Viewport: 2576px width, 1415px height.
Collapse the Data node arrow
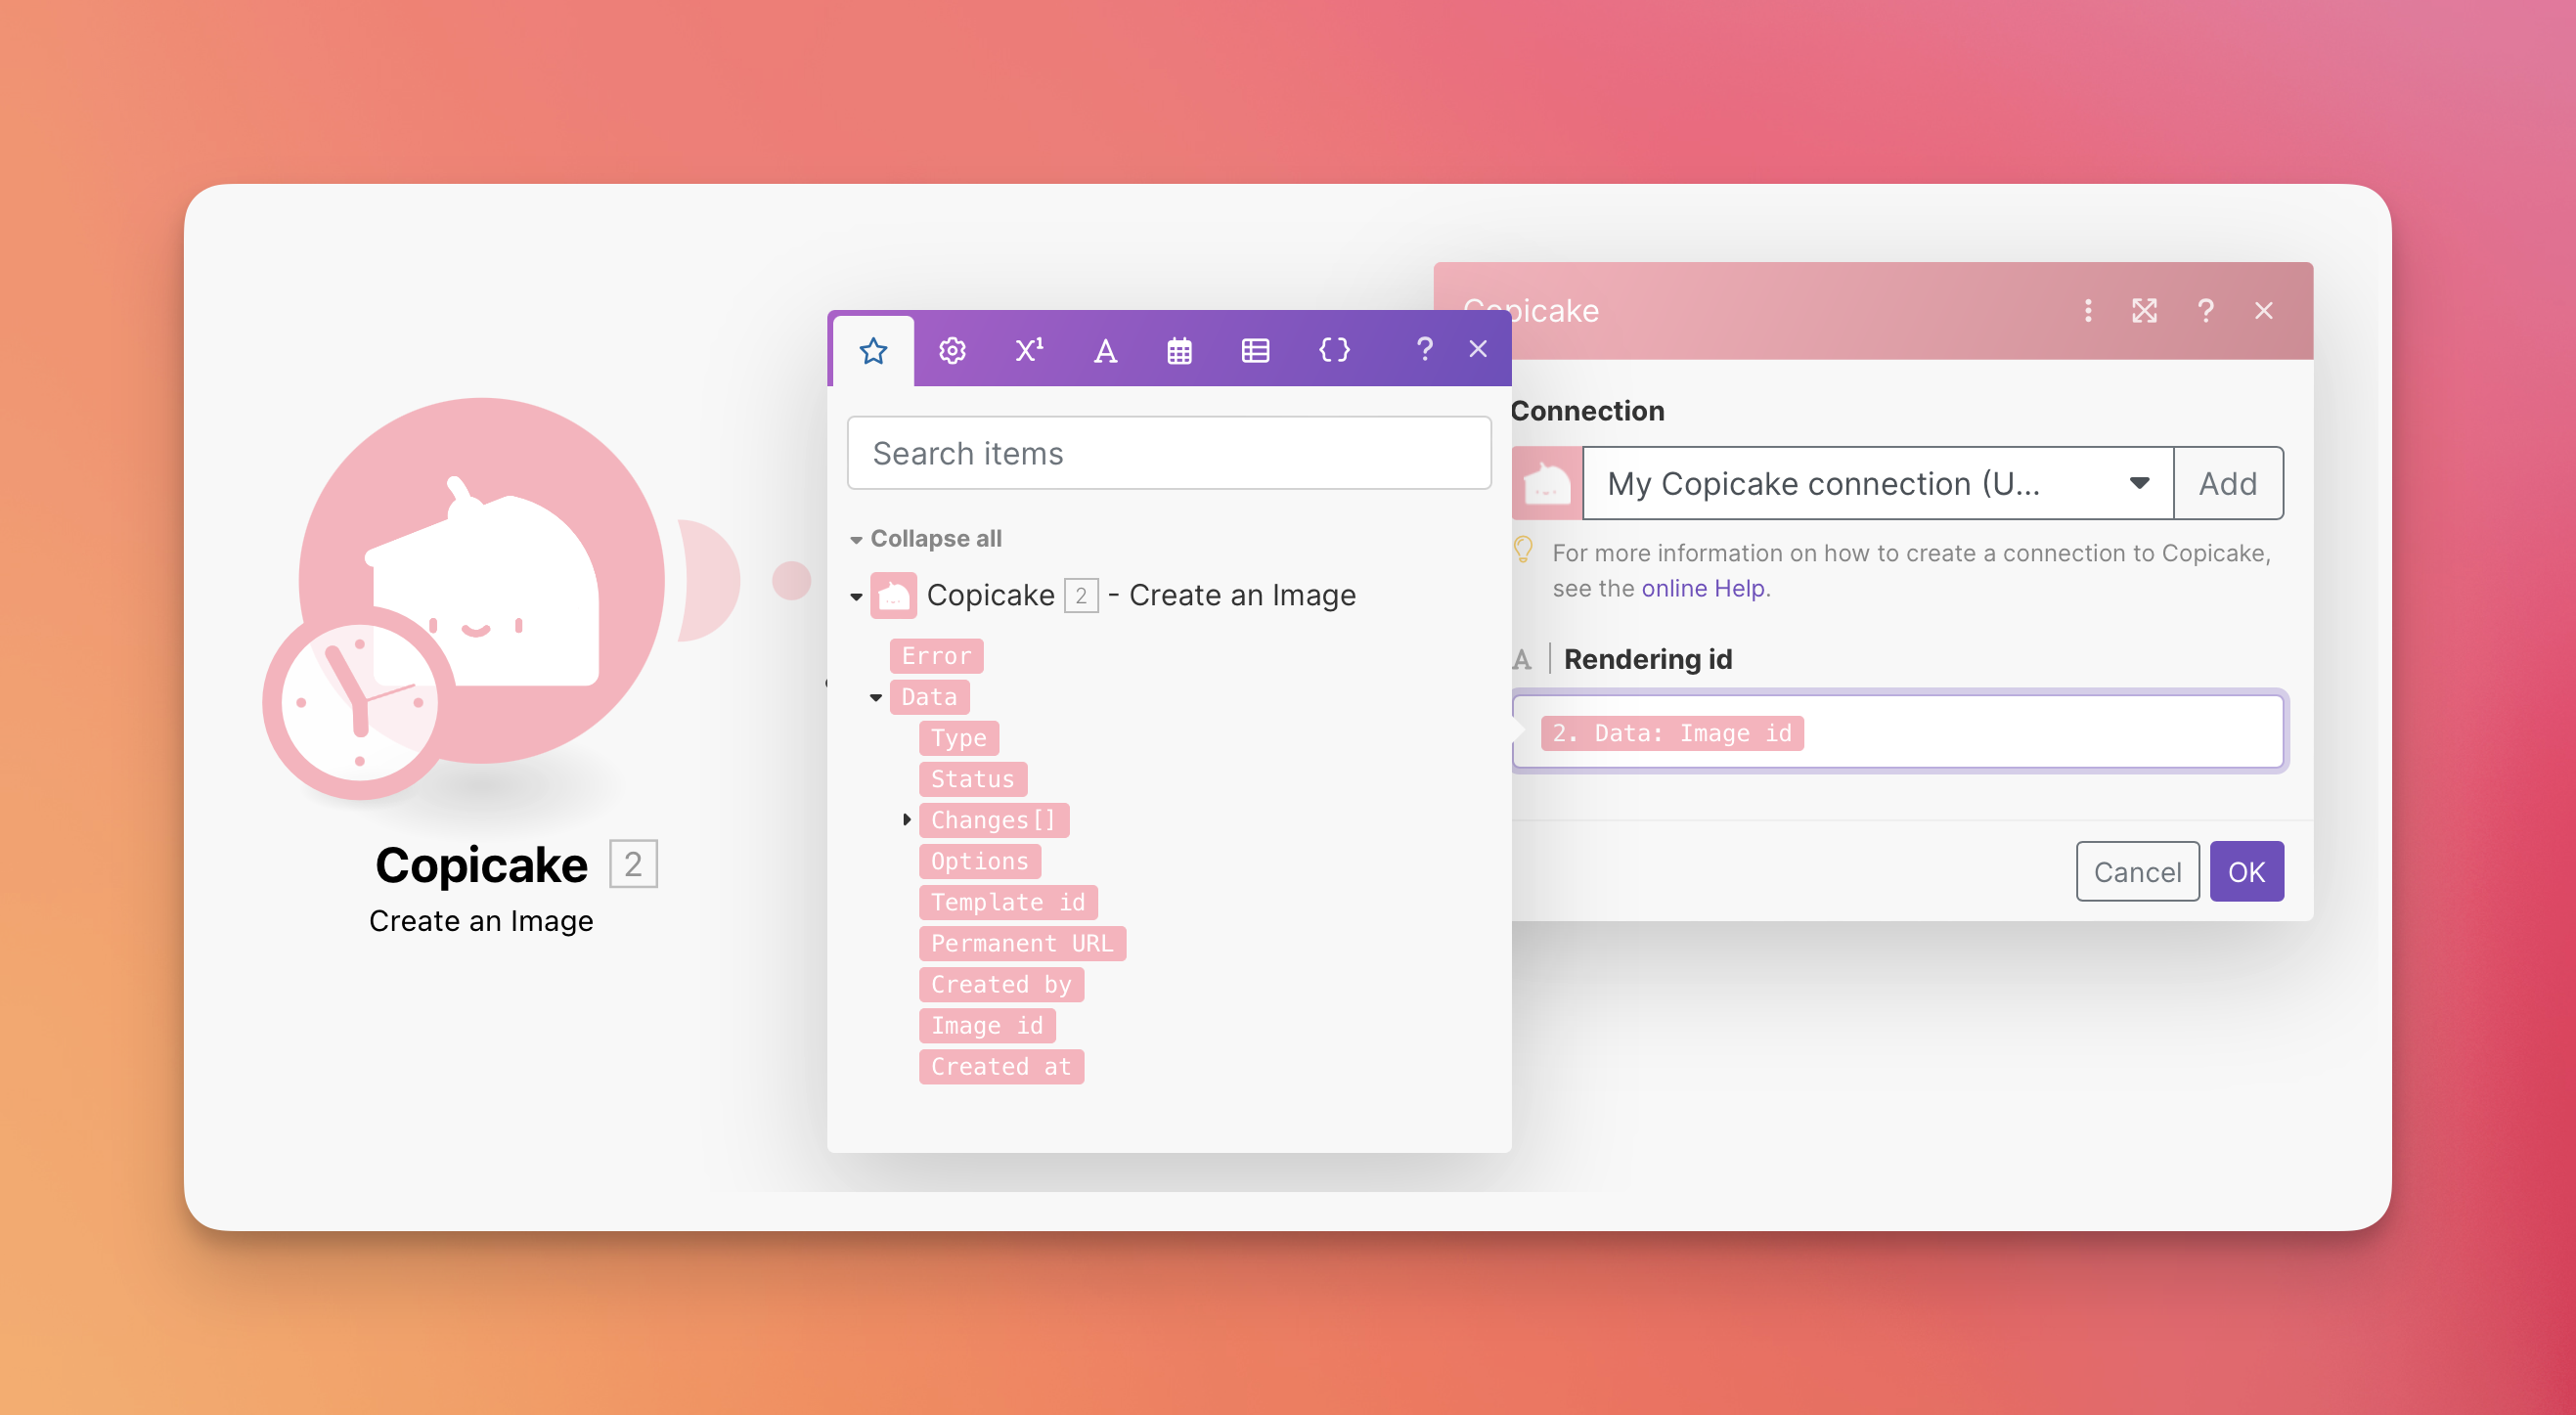tap(876, 697)
